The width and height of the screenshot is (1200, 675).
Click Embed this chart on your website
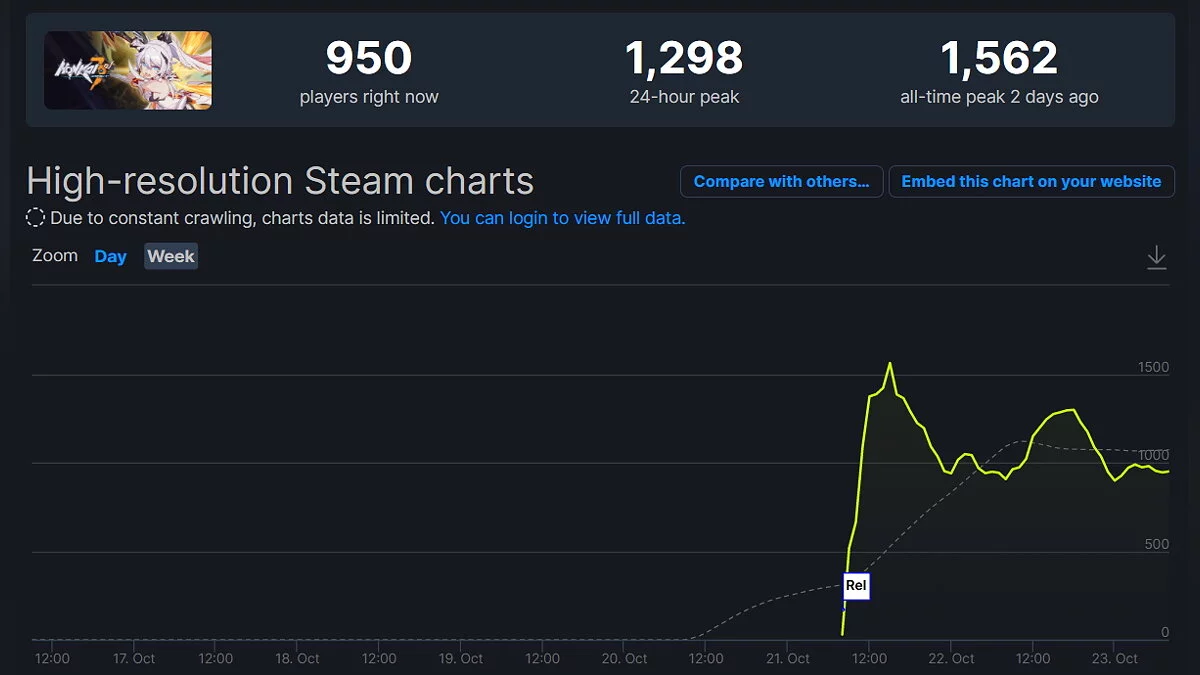pyautogui.click(x=1031, y=182)
